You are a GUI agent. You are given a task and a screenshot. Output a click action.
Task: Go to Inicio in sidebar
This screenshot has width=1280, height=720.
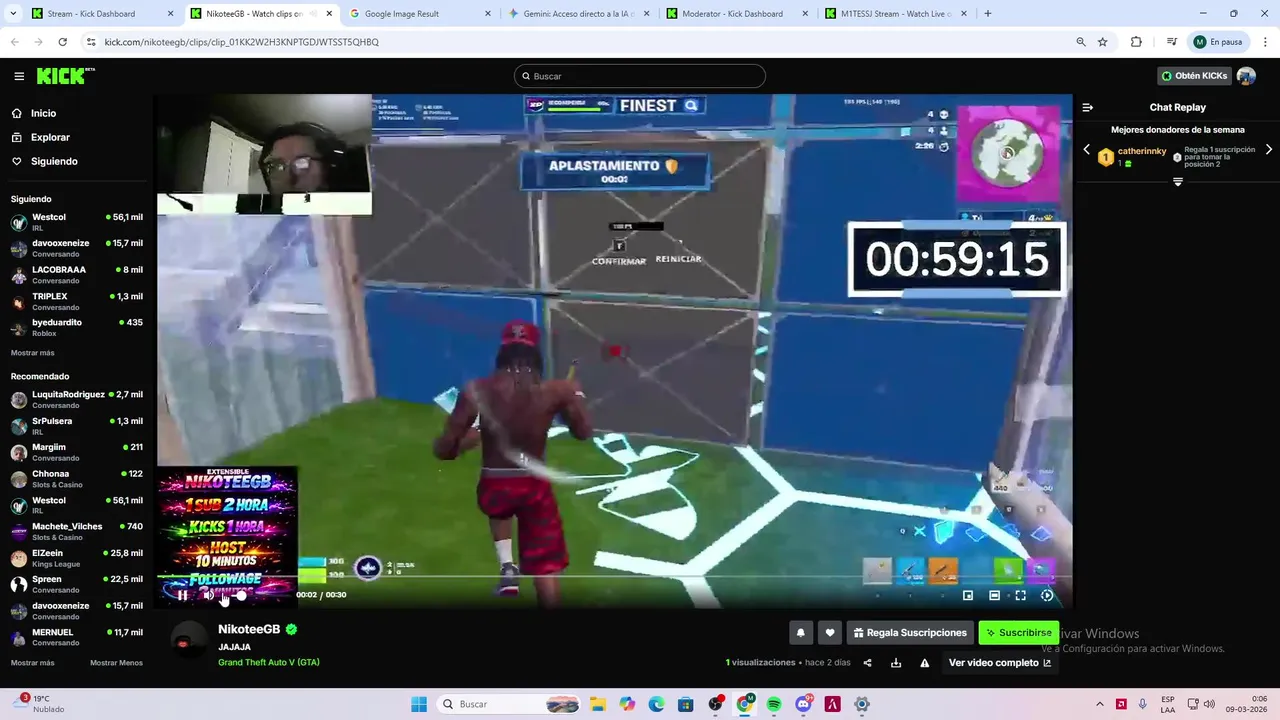43,113
